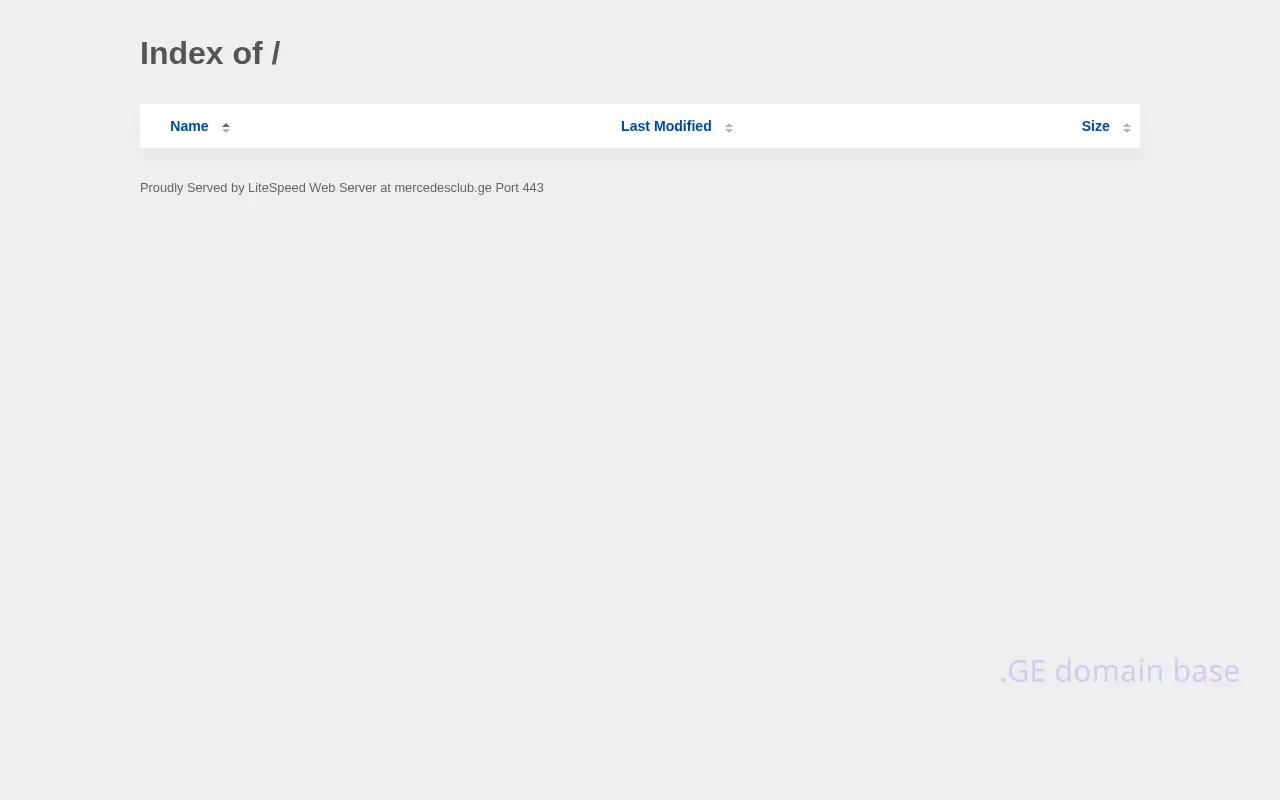Click the sort arrows beside Last Modified
Image resolution: width=1280 pixels, height=800 pixels.
[x=729, y=127]
